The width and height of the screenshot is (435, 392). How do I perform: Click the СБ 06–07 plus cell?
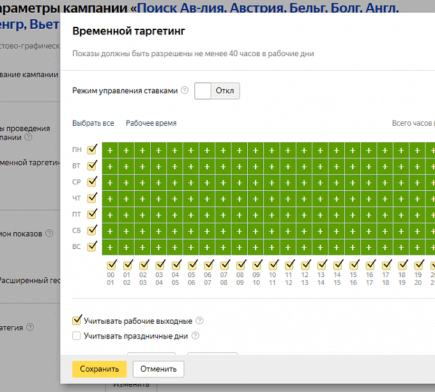pos(207,231)
